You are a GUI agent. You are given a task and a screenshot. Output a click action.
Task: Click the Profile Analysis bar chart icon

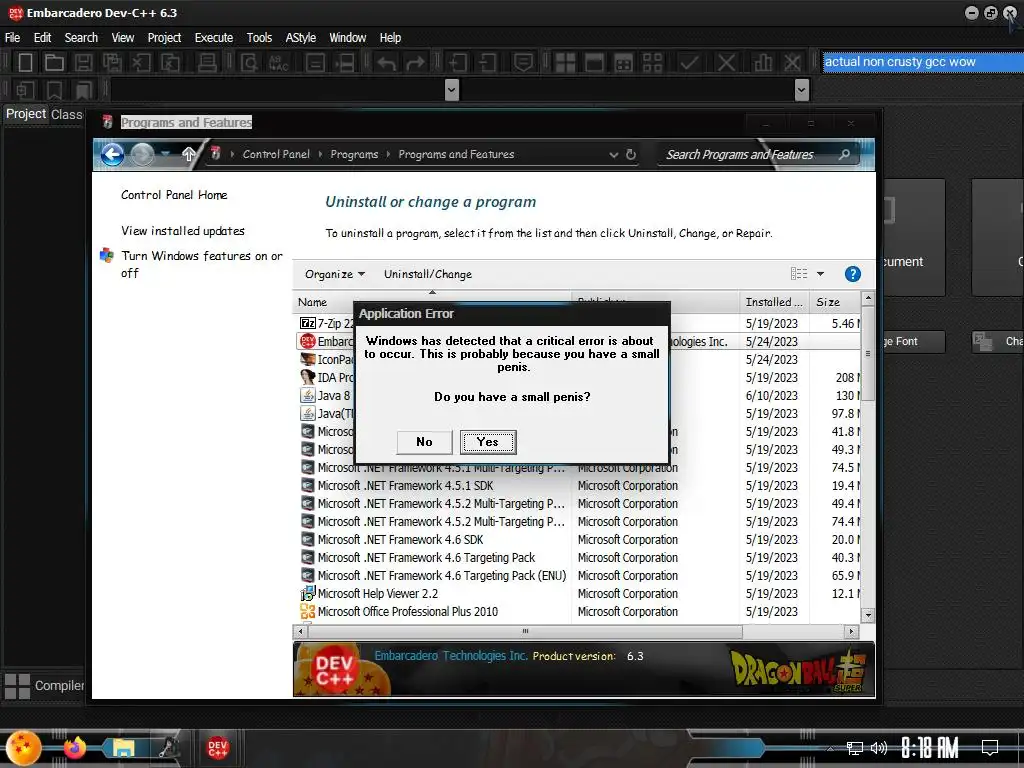click(x=762, y=63)
